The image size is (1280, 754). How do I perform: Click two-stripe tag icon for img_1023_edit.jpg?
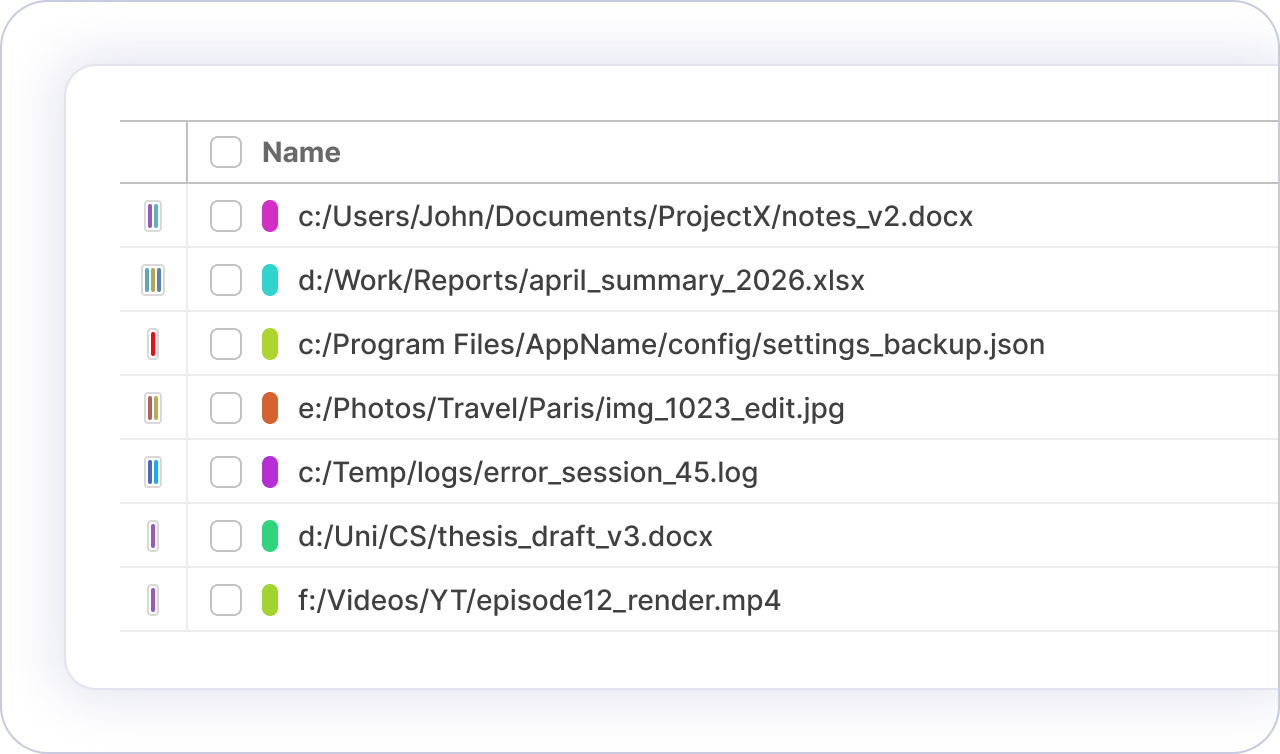click(x=153, y=408)
